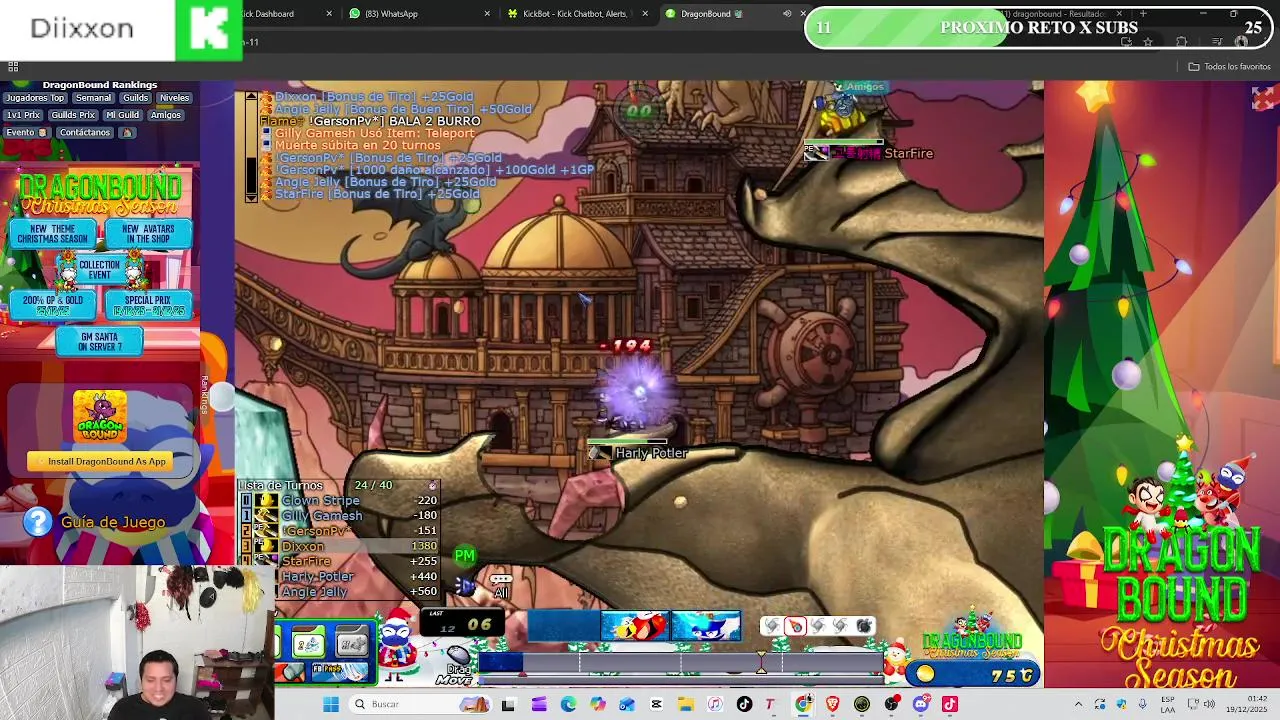The height and width of the screenshot is (720, 1280).
Task: Open File Explorer from the taskbar
Action: [x=685, y=704]
